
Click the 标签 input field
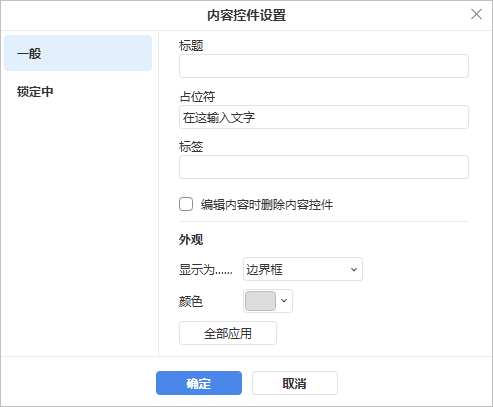324,167
